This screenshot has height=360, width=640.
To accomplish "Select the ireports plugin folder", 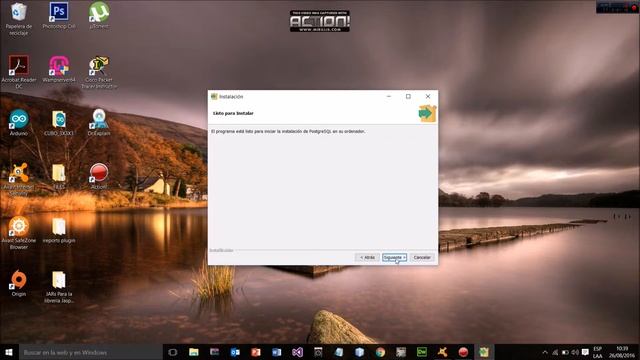I will coord(59,230).
